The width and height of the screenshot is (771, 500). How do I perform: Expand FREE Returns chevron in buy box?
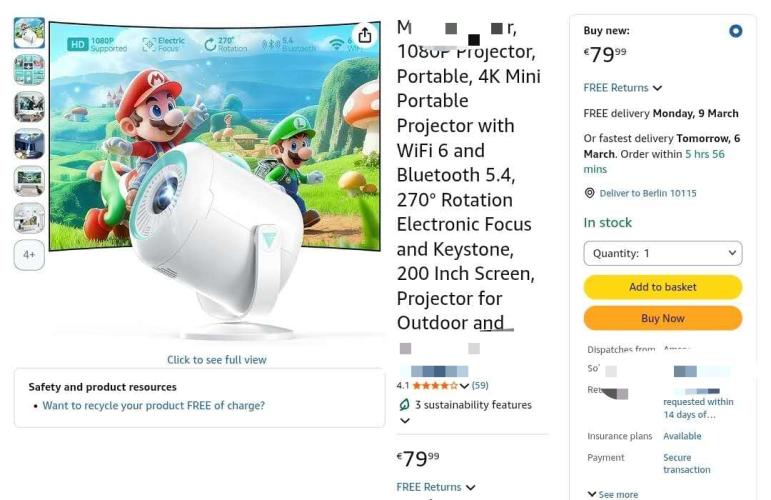click(x=657, y=88)
